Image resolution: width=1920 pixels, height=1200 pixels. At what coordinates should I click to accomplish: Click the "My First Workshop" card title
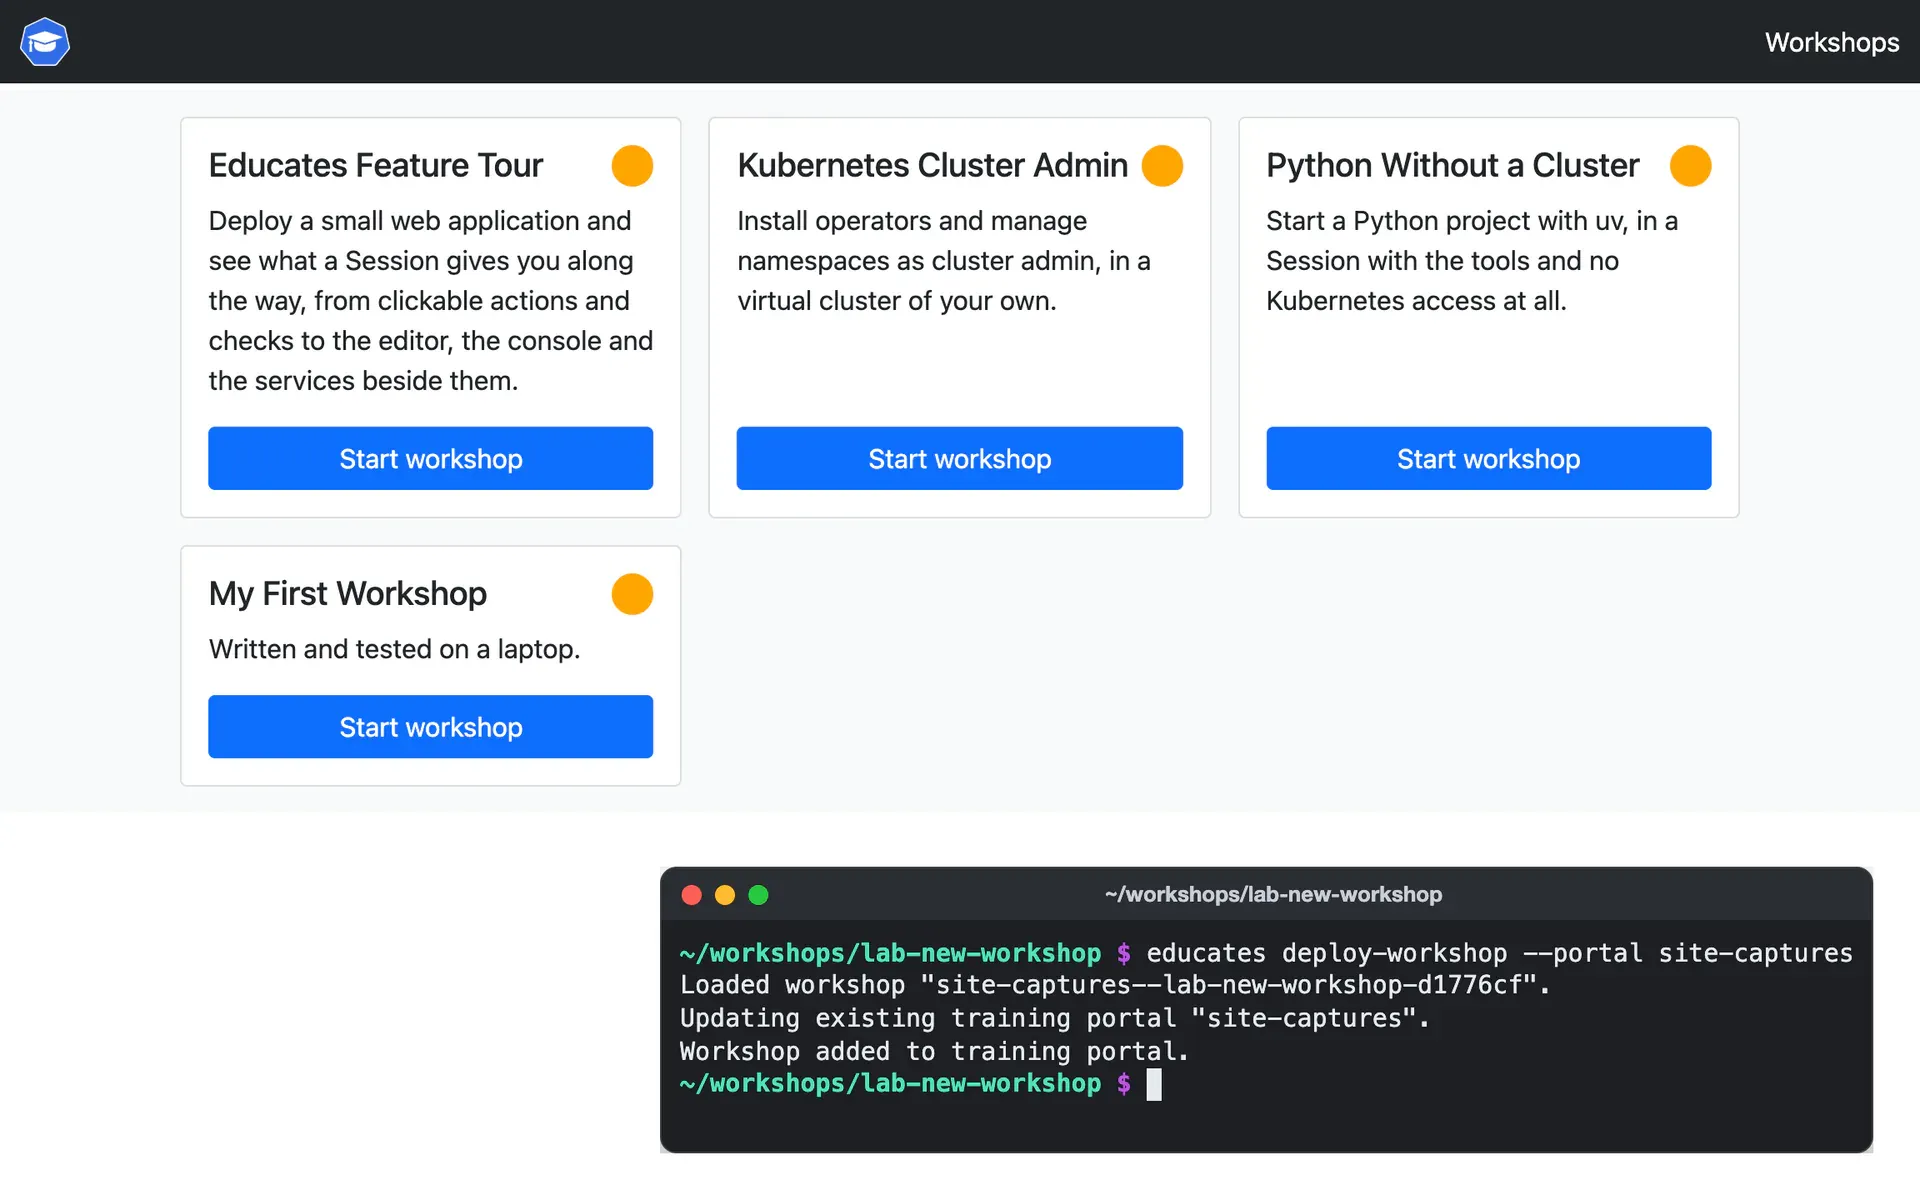tap(347, 594)
